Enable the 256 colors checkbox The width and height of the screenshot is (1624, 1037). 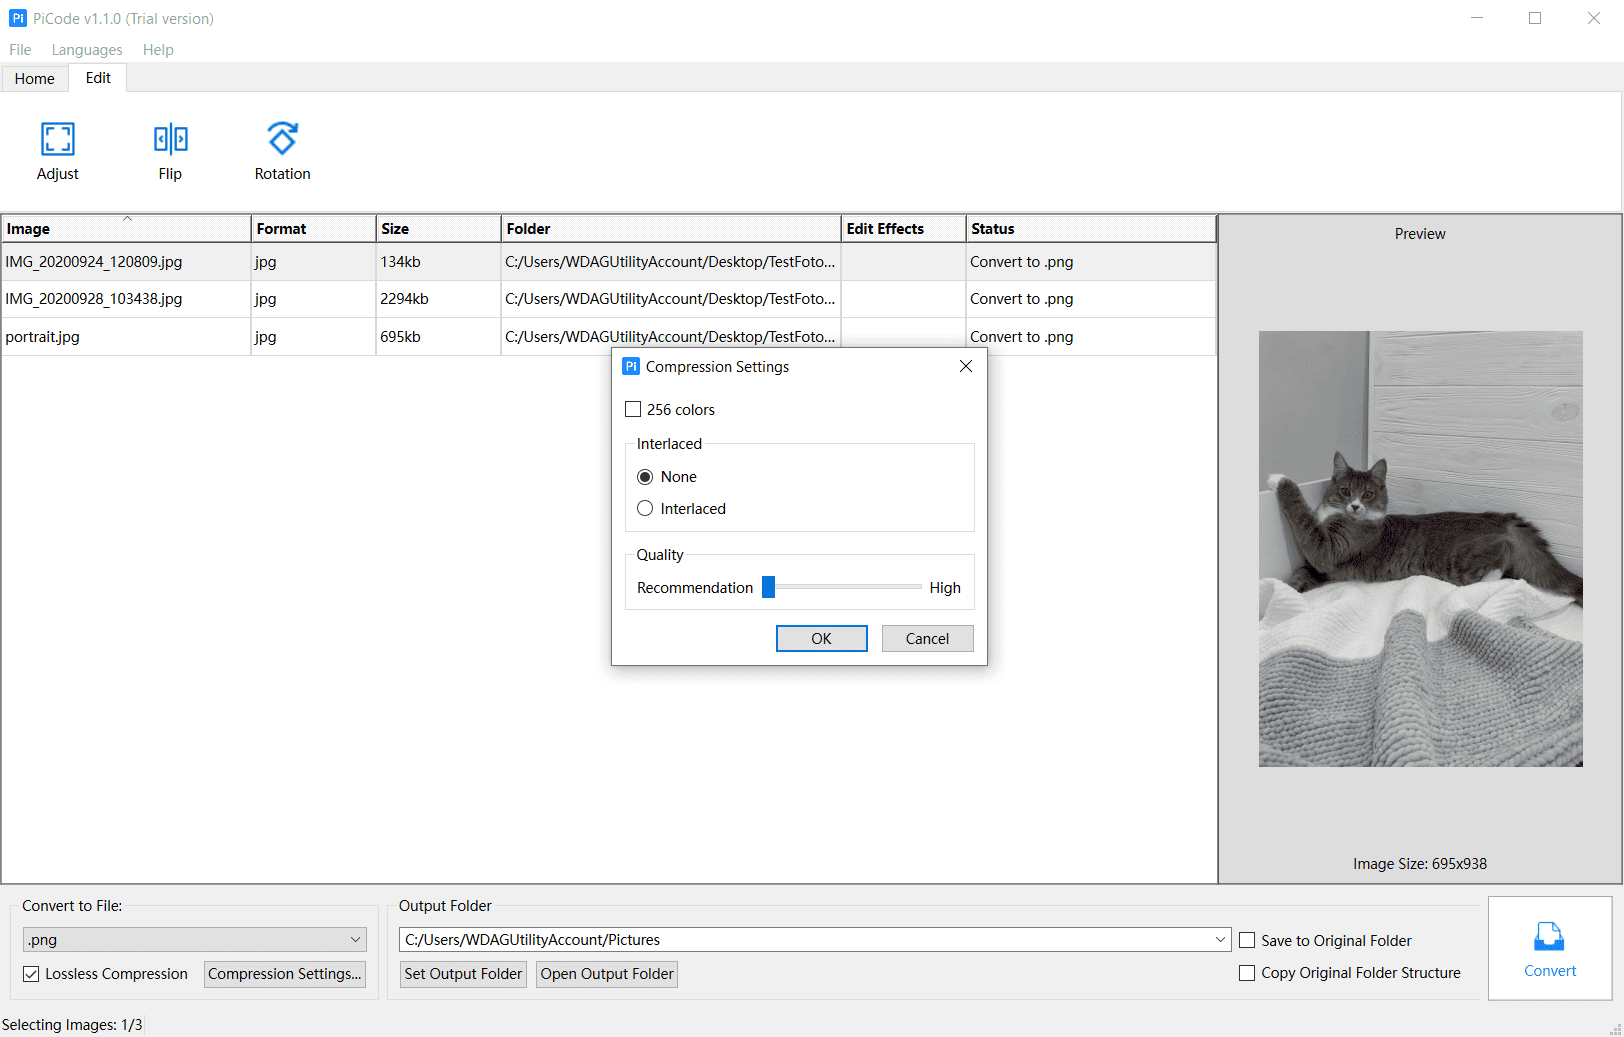tap(633, 409)
